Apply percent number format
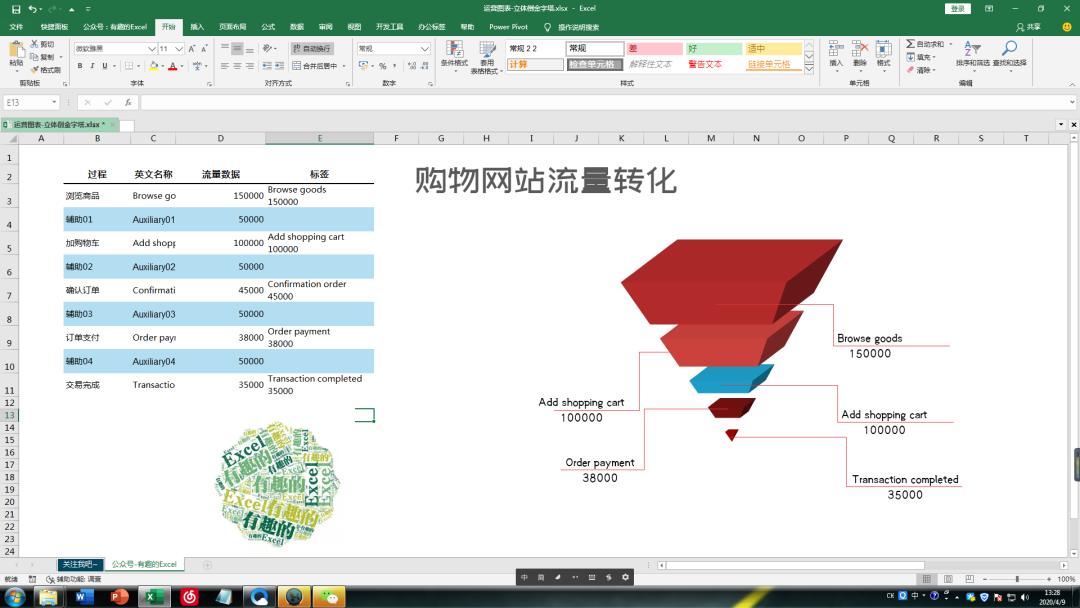 (x=382, y=65)
